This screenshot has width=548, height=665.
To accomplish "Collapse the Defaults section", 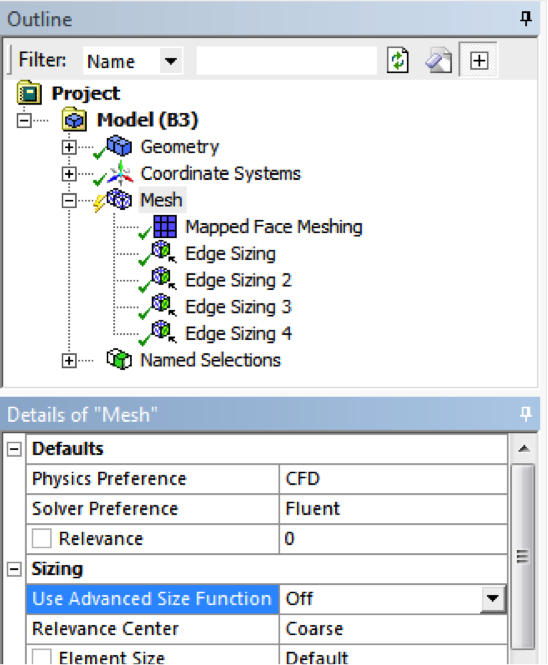I will coord(14,449).
